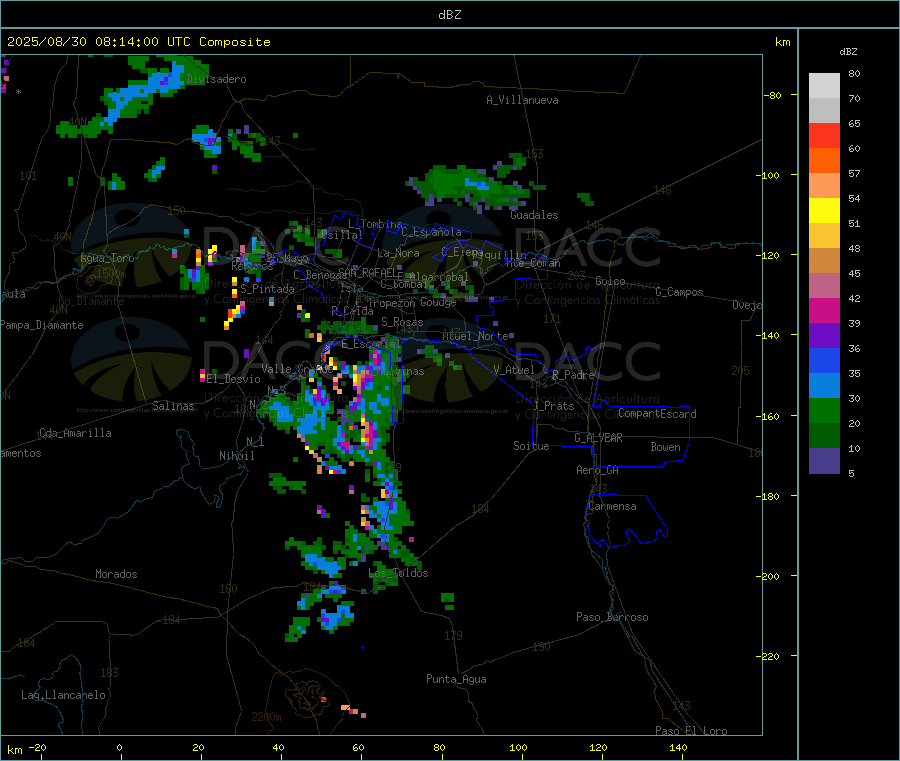Screen dimensions: 900x761
Task: Select the Agua_Toro location label
Action: tap(107, 258)
